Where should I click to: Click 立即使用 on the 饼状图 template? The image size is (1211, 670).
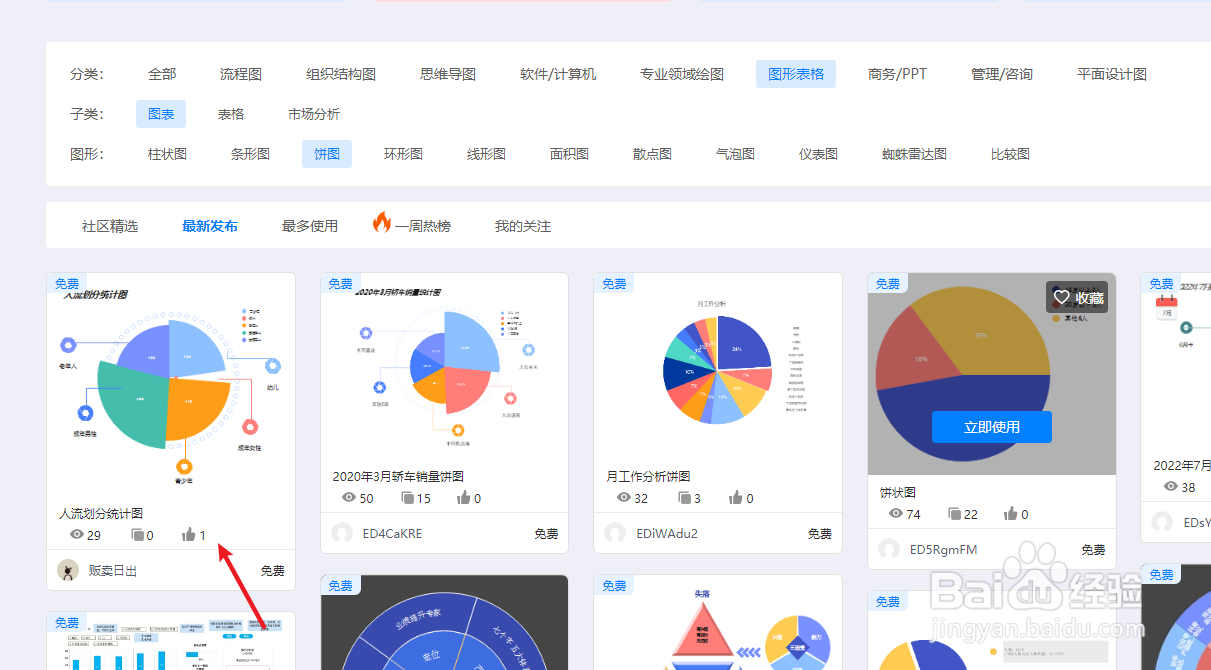tap(991, 426)
